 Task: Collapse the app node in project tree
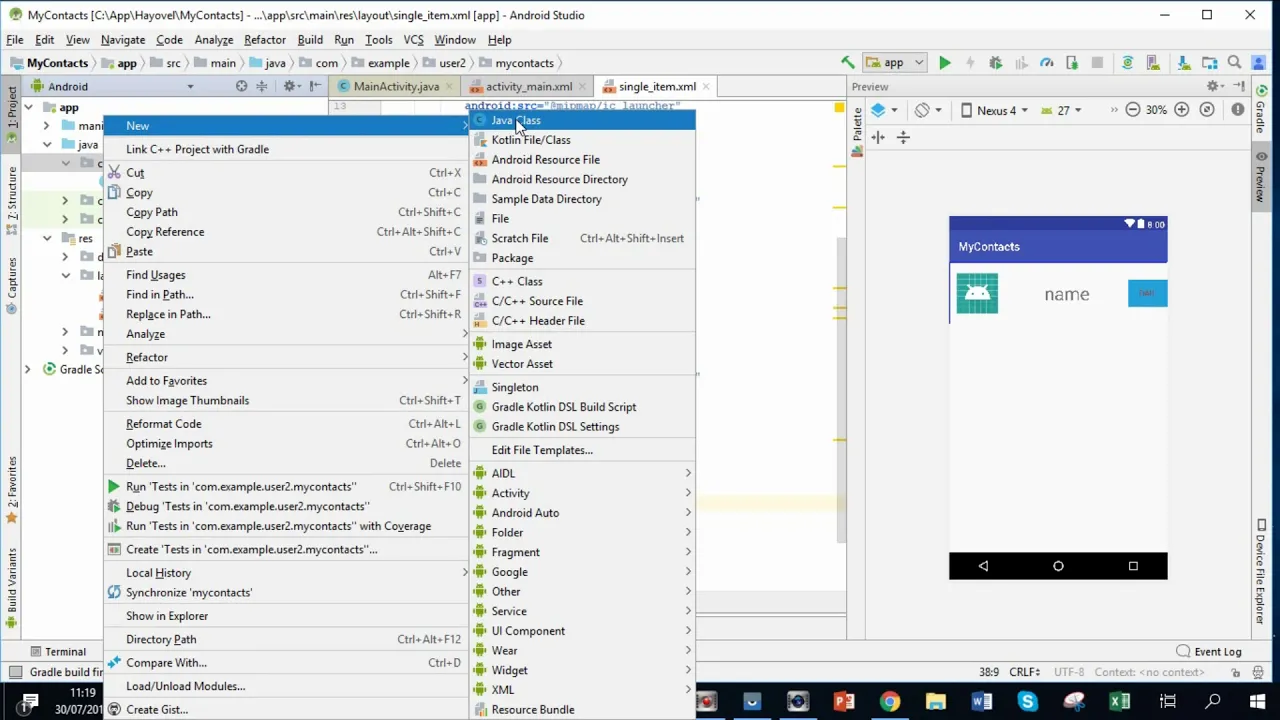pyautogui.click(x=28, y=107)
